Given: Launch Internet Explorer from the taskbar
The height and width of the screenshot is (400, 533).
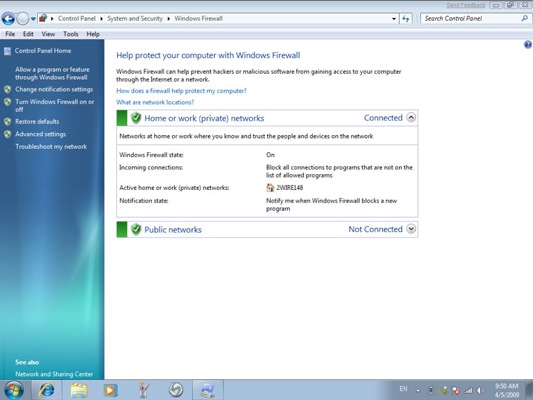Looking at the screenshot, I should tap(47, 390).
